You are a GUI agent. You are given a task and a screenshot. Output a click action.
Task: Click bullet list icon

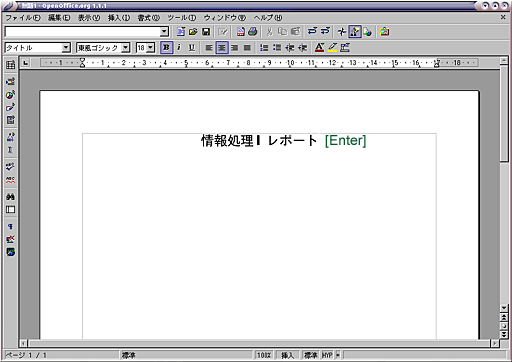(277, 48)
